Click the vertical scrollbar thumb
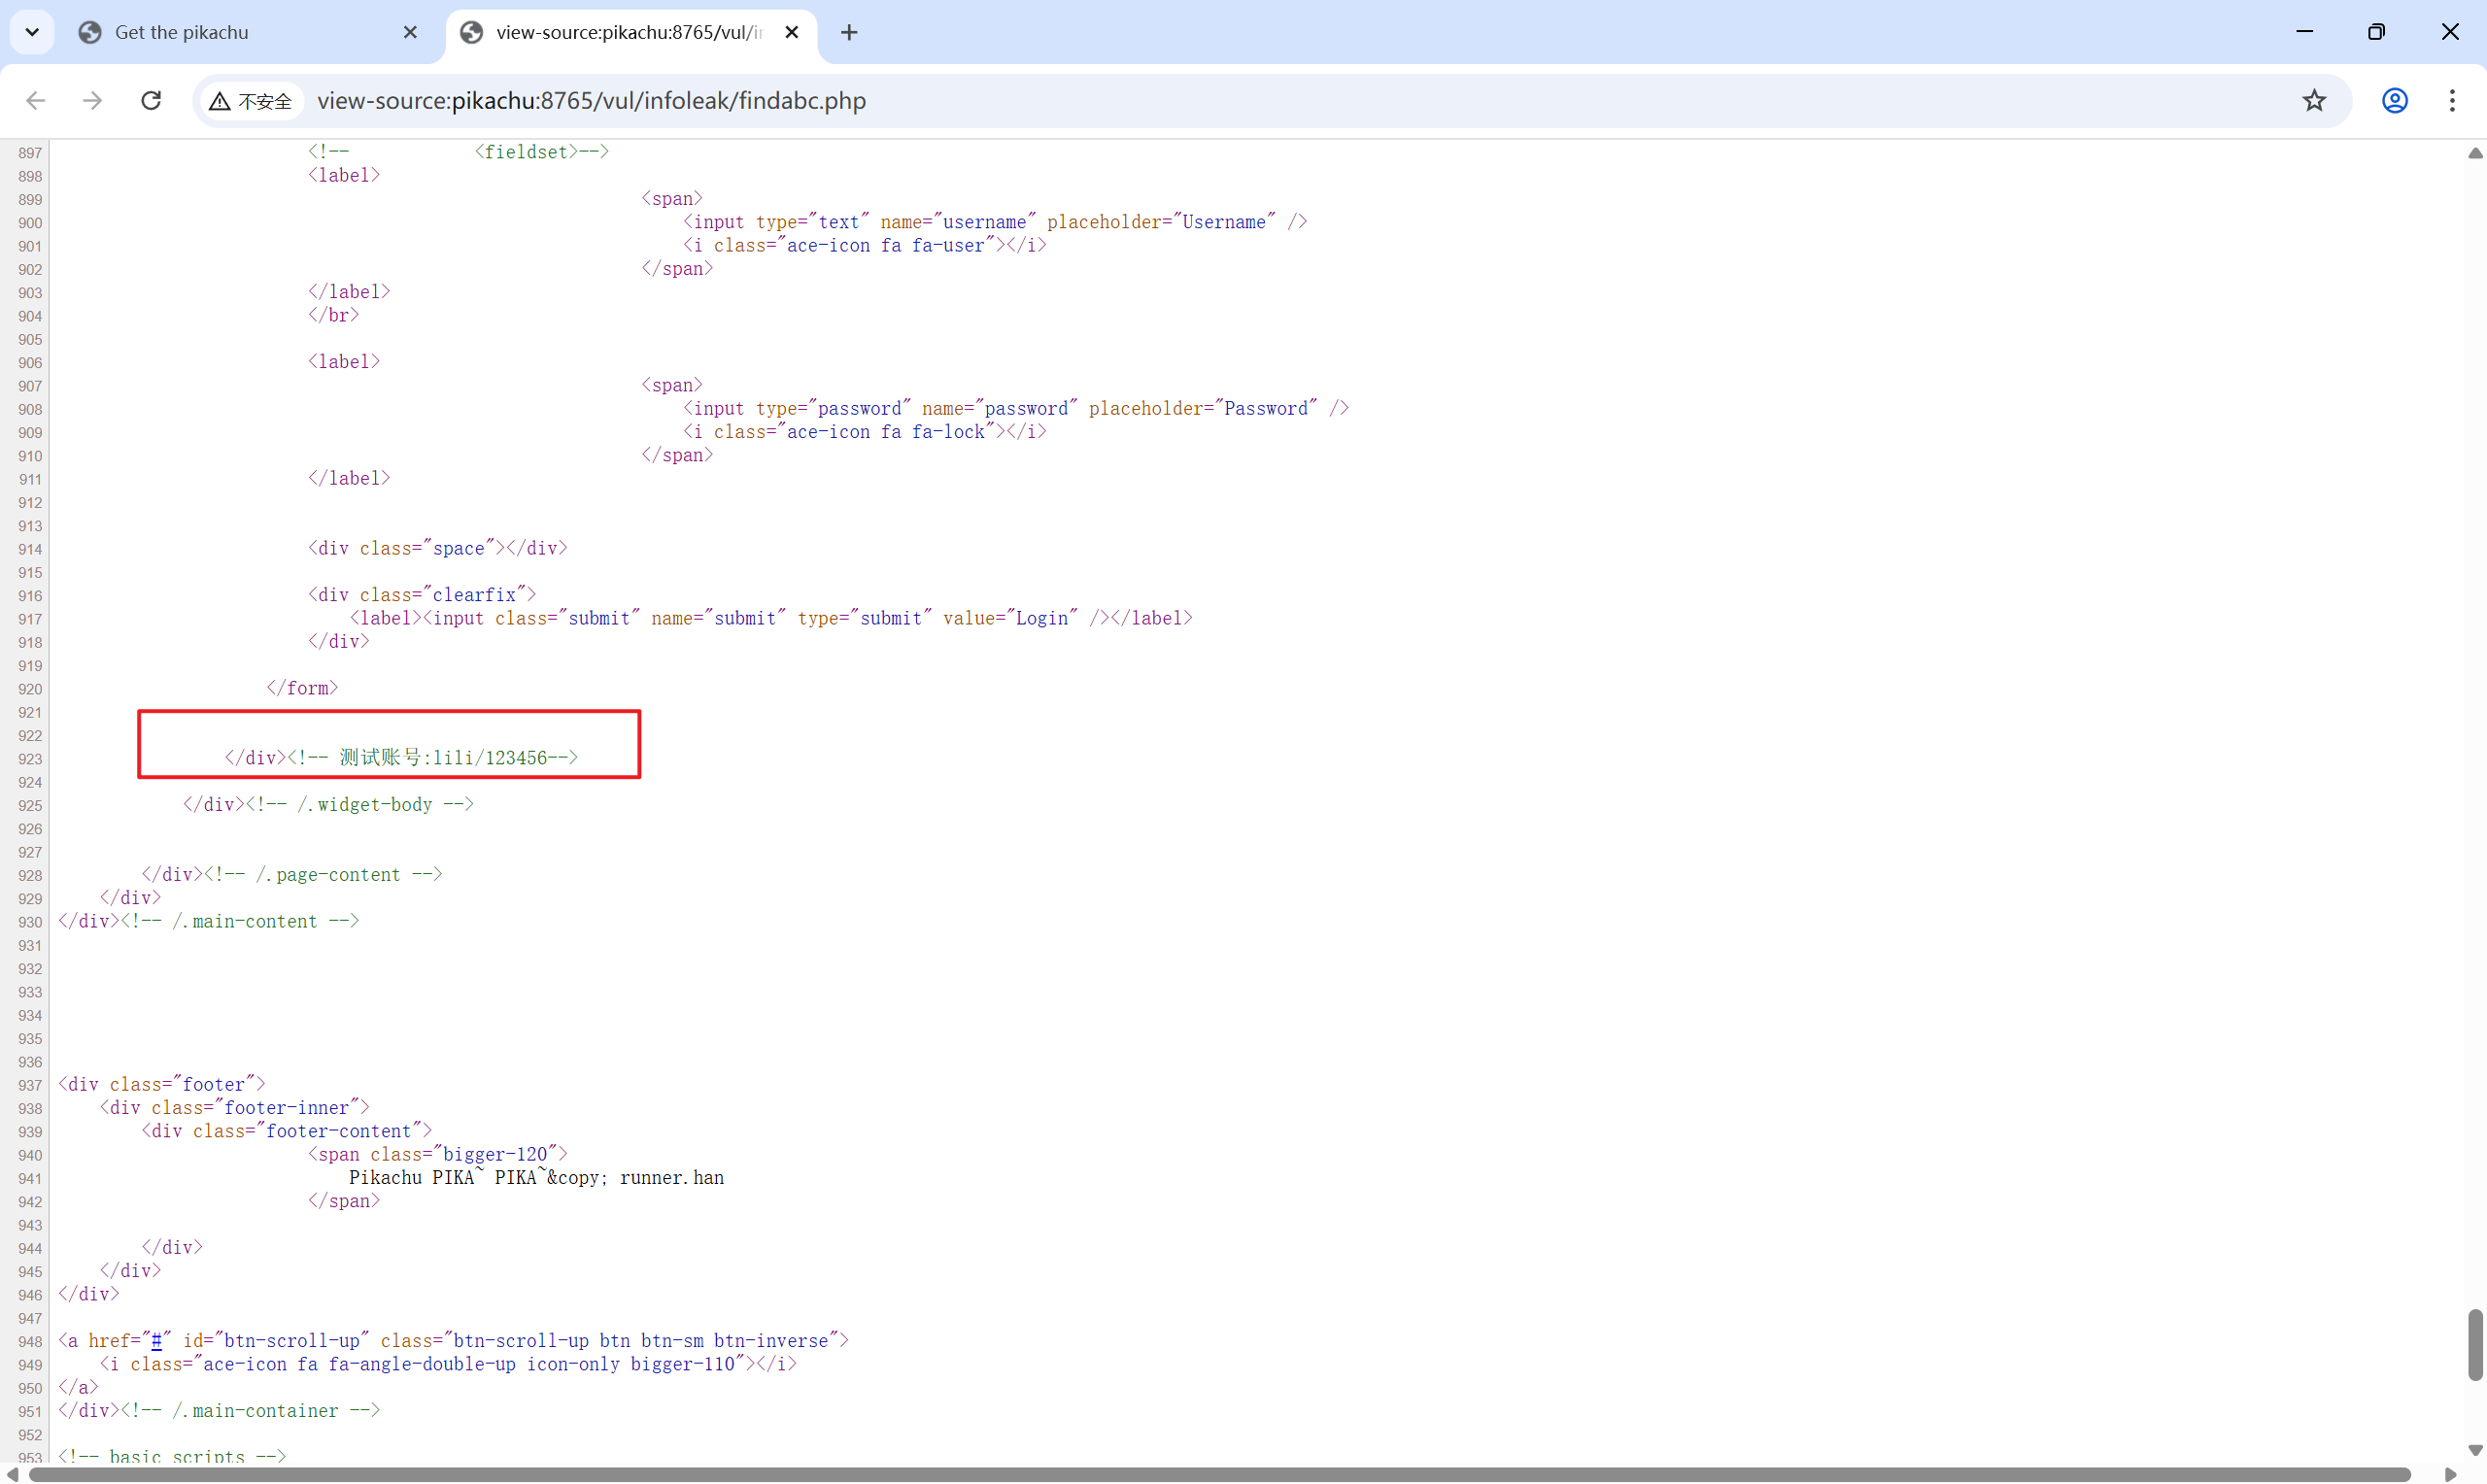 point(2475,1344)
